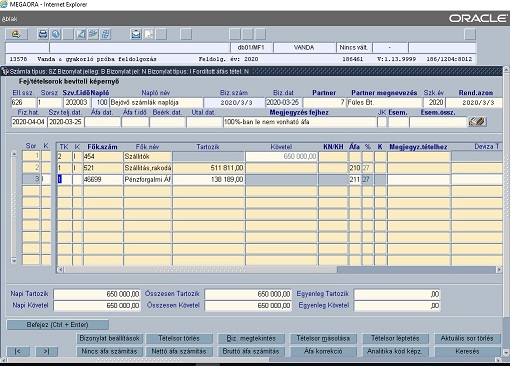The width and height of the screenshot is (510, 366).
Task: Click the Tételsor léptetés button
Action: click(395, 338)
